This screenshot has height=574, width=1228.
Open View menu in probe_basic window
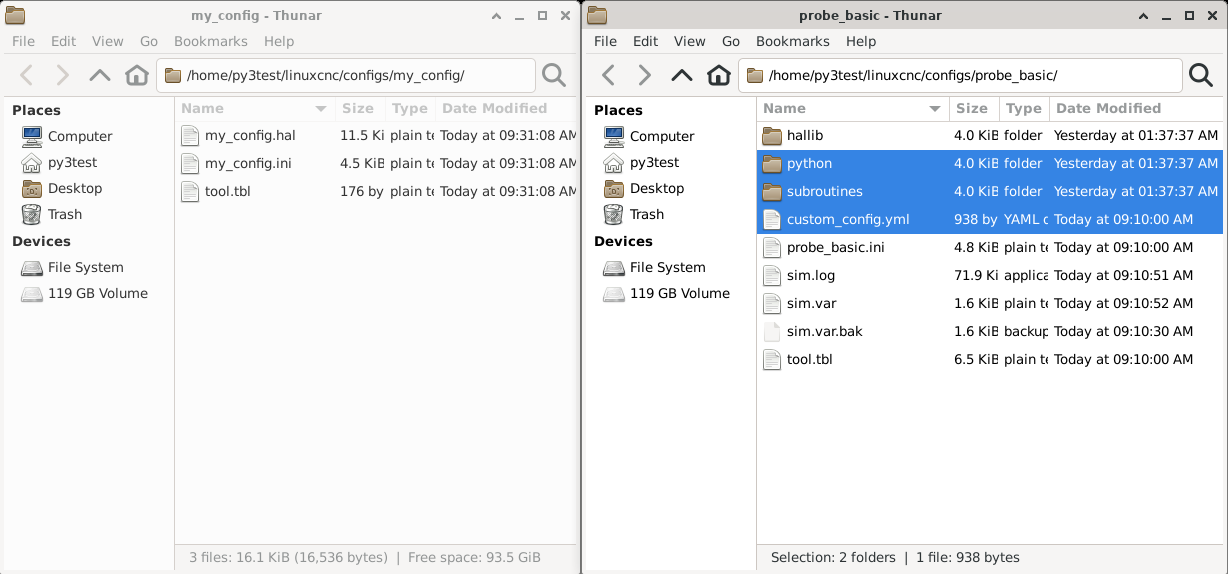pos(690,41)
